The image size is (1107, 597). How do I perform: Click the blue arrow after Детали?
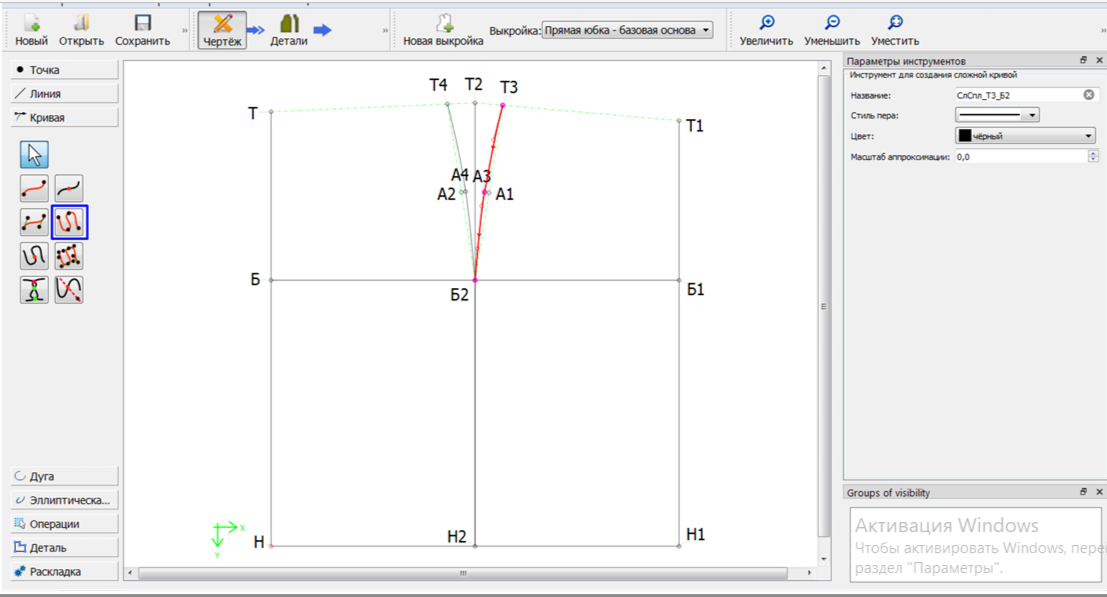323,30
